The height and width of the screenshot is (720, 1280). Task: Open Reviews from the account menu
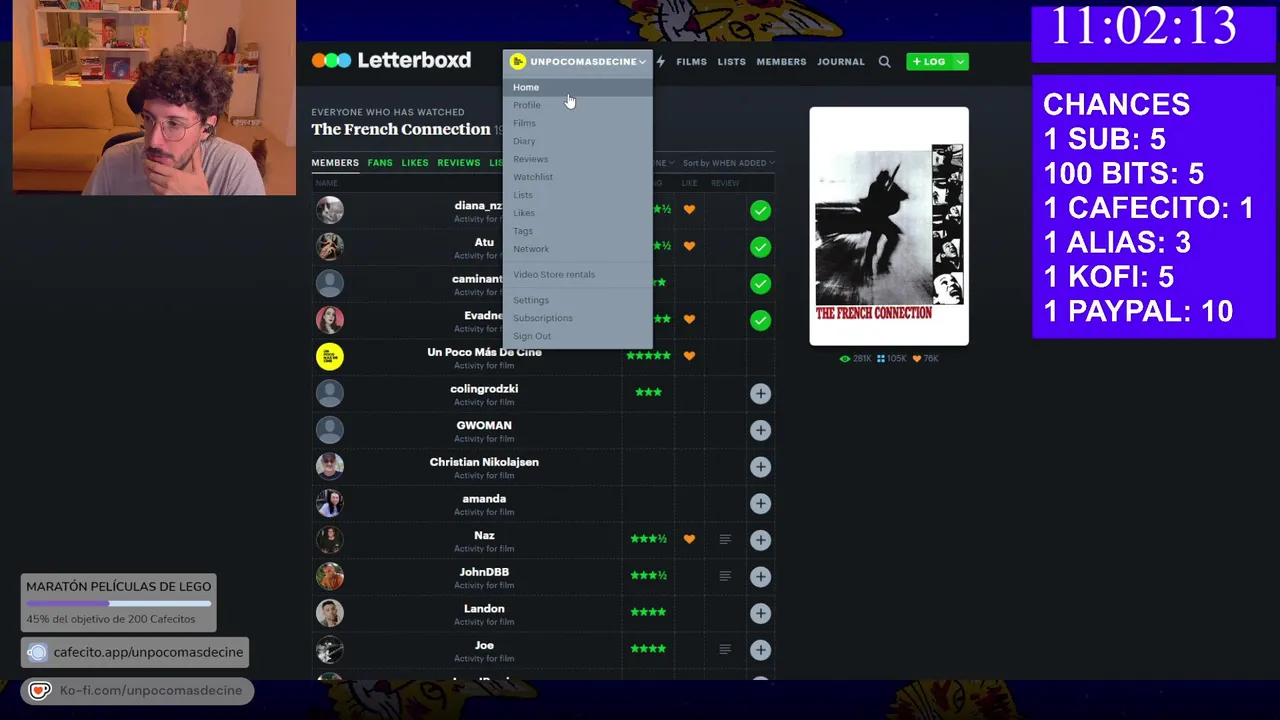pyautogui.click(x=530, y=159)
